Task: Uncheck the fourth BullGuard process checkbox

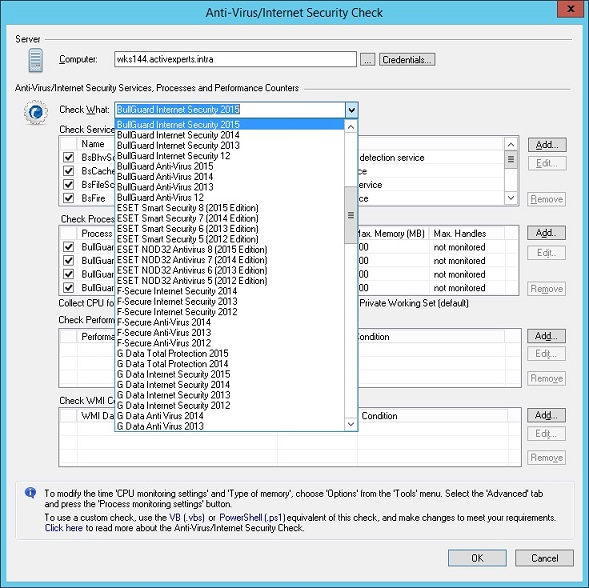Action: (68, 288)
